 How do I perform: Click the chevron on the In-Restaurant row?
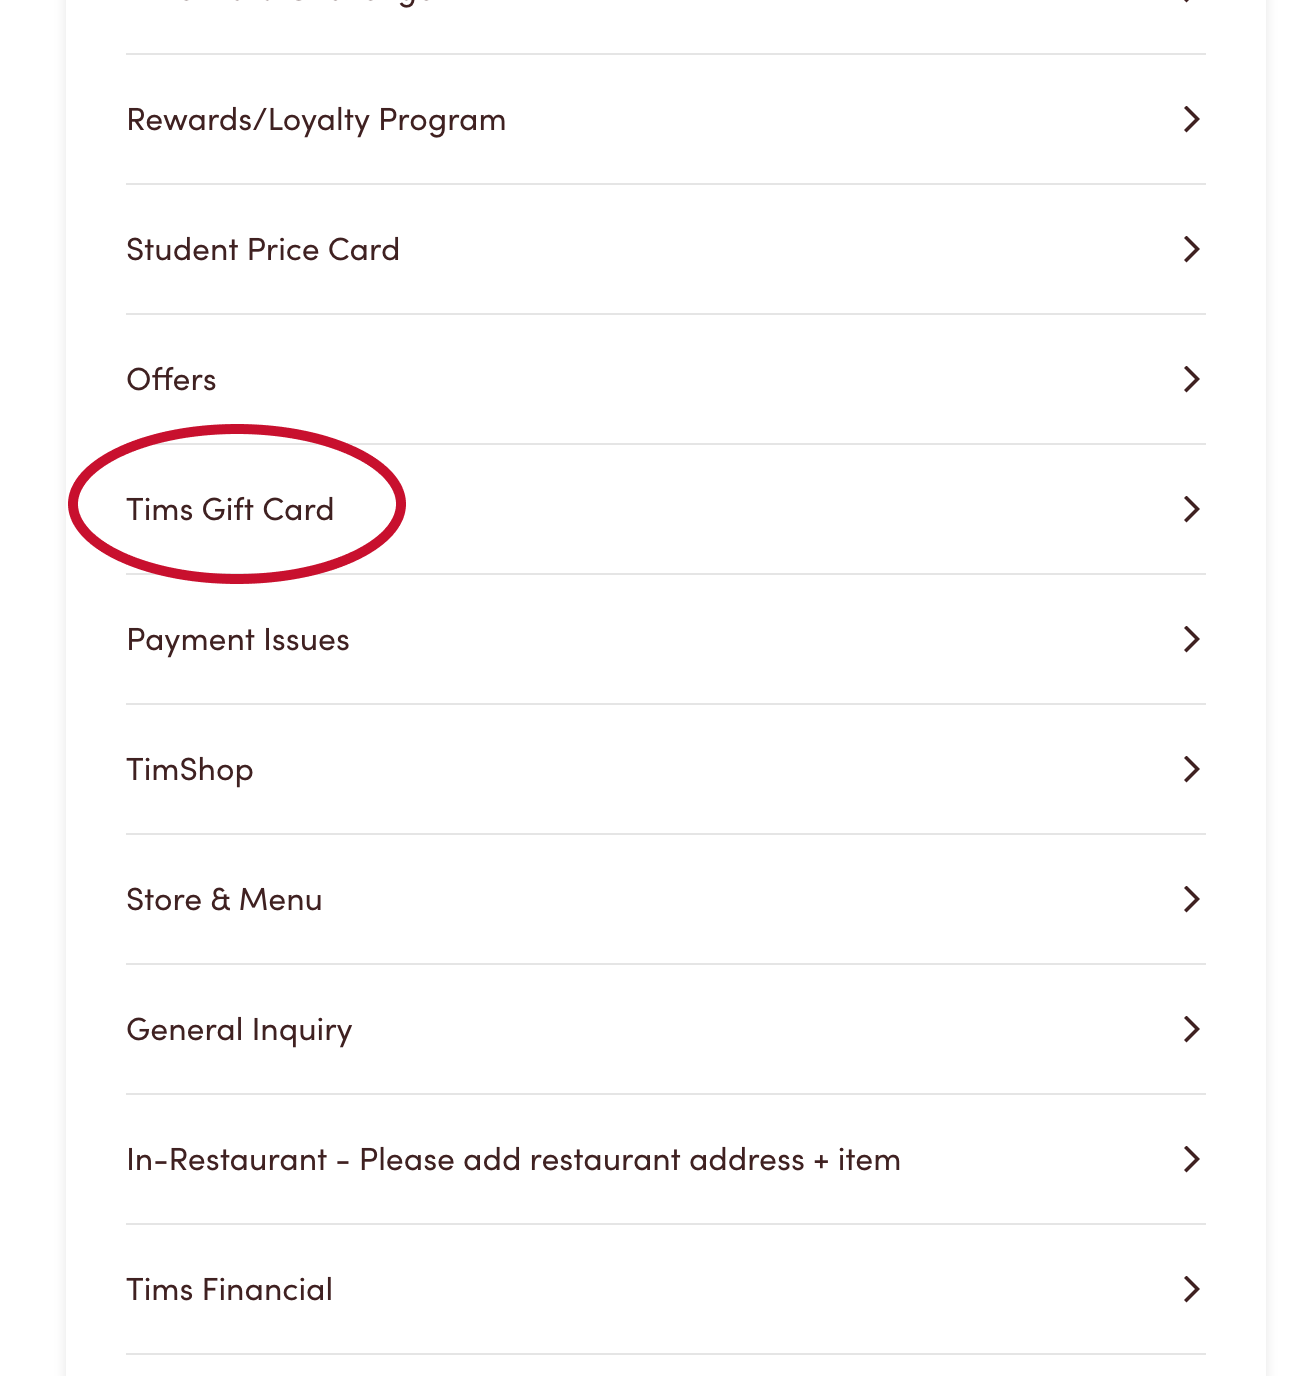click(1191, 1160)
